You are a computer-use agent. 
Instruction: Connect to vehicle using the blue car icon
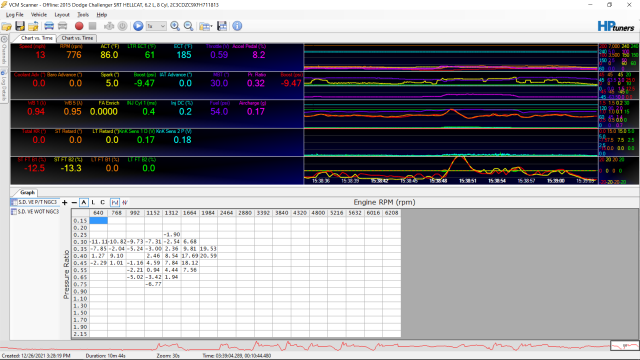pos(49,26)
